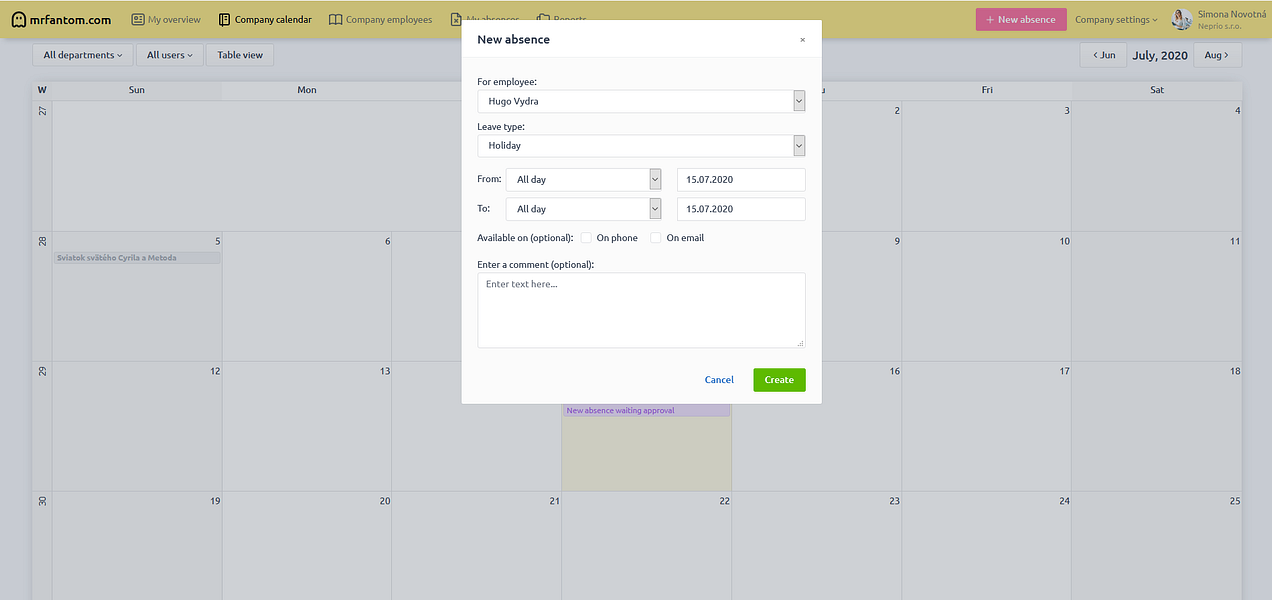This screenshot has width=1272, height=600.
Task: Open Company employees tab
Action: 380,19
